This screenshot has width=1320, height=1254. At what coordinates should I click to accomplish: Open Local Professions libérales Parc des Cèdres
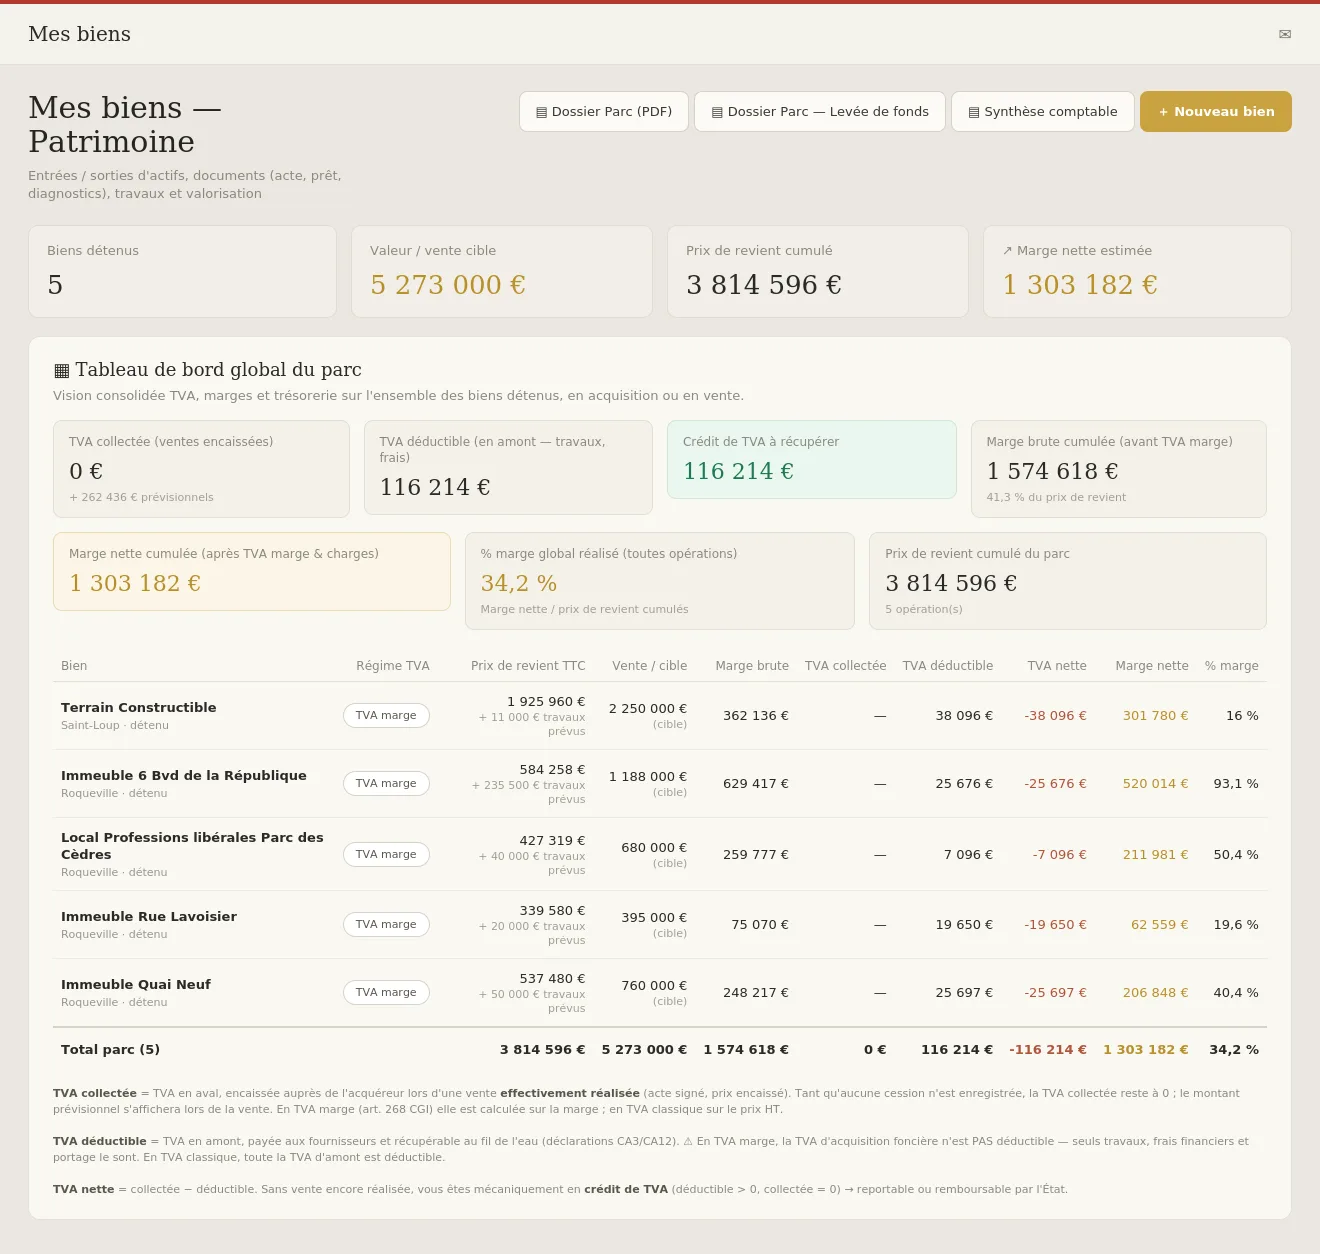click(660, 855)
